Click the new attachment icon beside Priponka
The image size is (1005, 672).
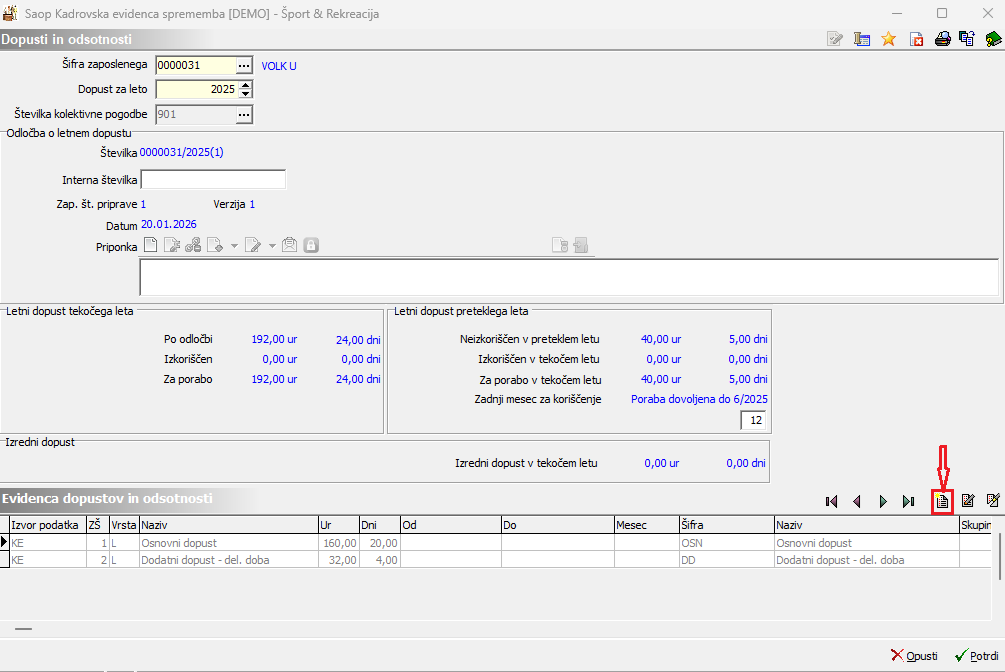click(x=150, y=245)
